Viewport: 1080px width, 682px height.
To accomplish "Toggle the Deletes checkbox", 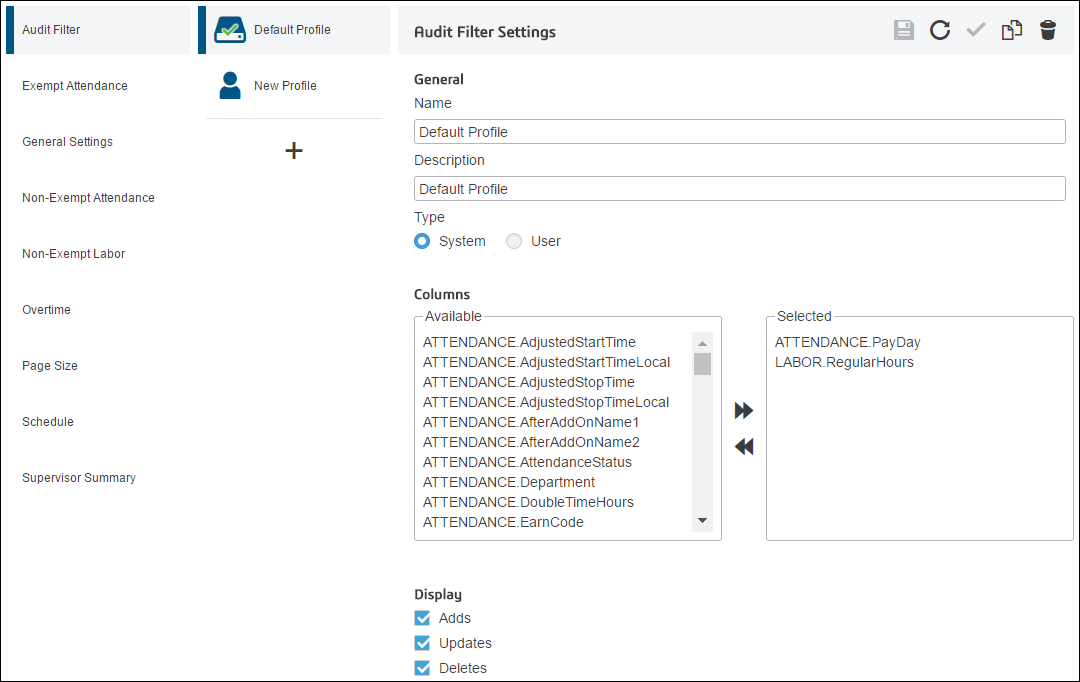I will tap(422, 668).
